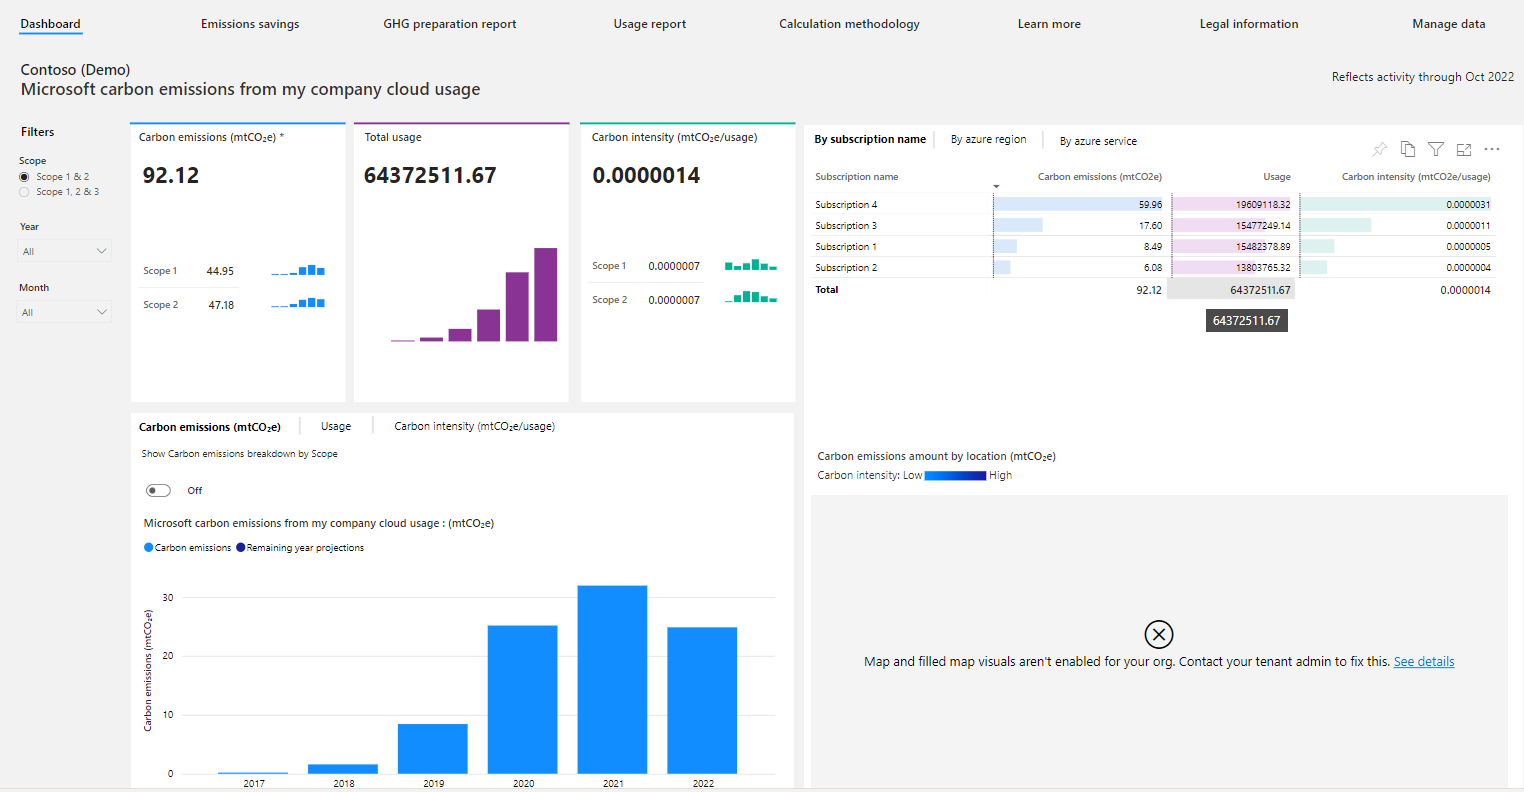Open the GHG preparation report
The height and width of the screenshot is (792, 1524).
[449, 23]
